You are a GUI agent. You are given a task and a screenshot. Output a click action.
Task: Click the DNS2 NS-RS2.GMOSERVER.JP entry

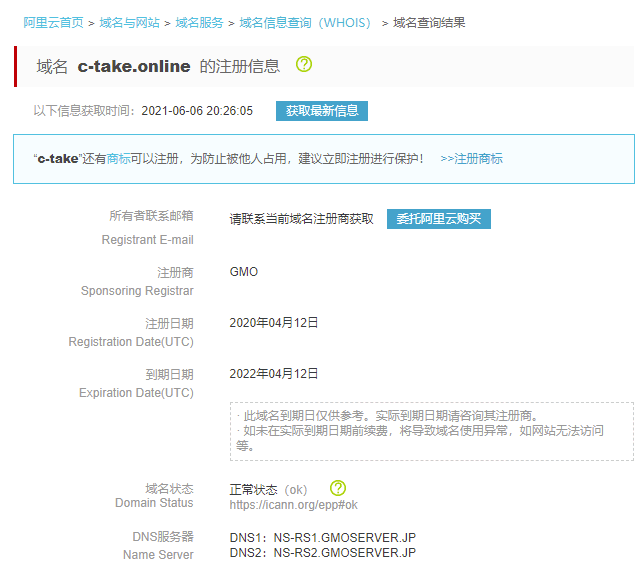[x=322, y=552]
